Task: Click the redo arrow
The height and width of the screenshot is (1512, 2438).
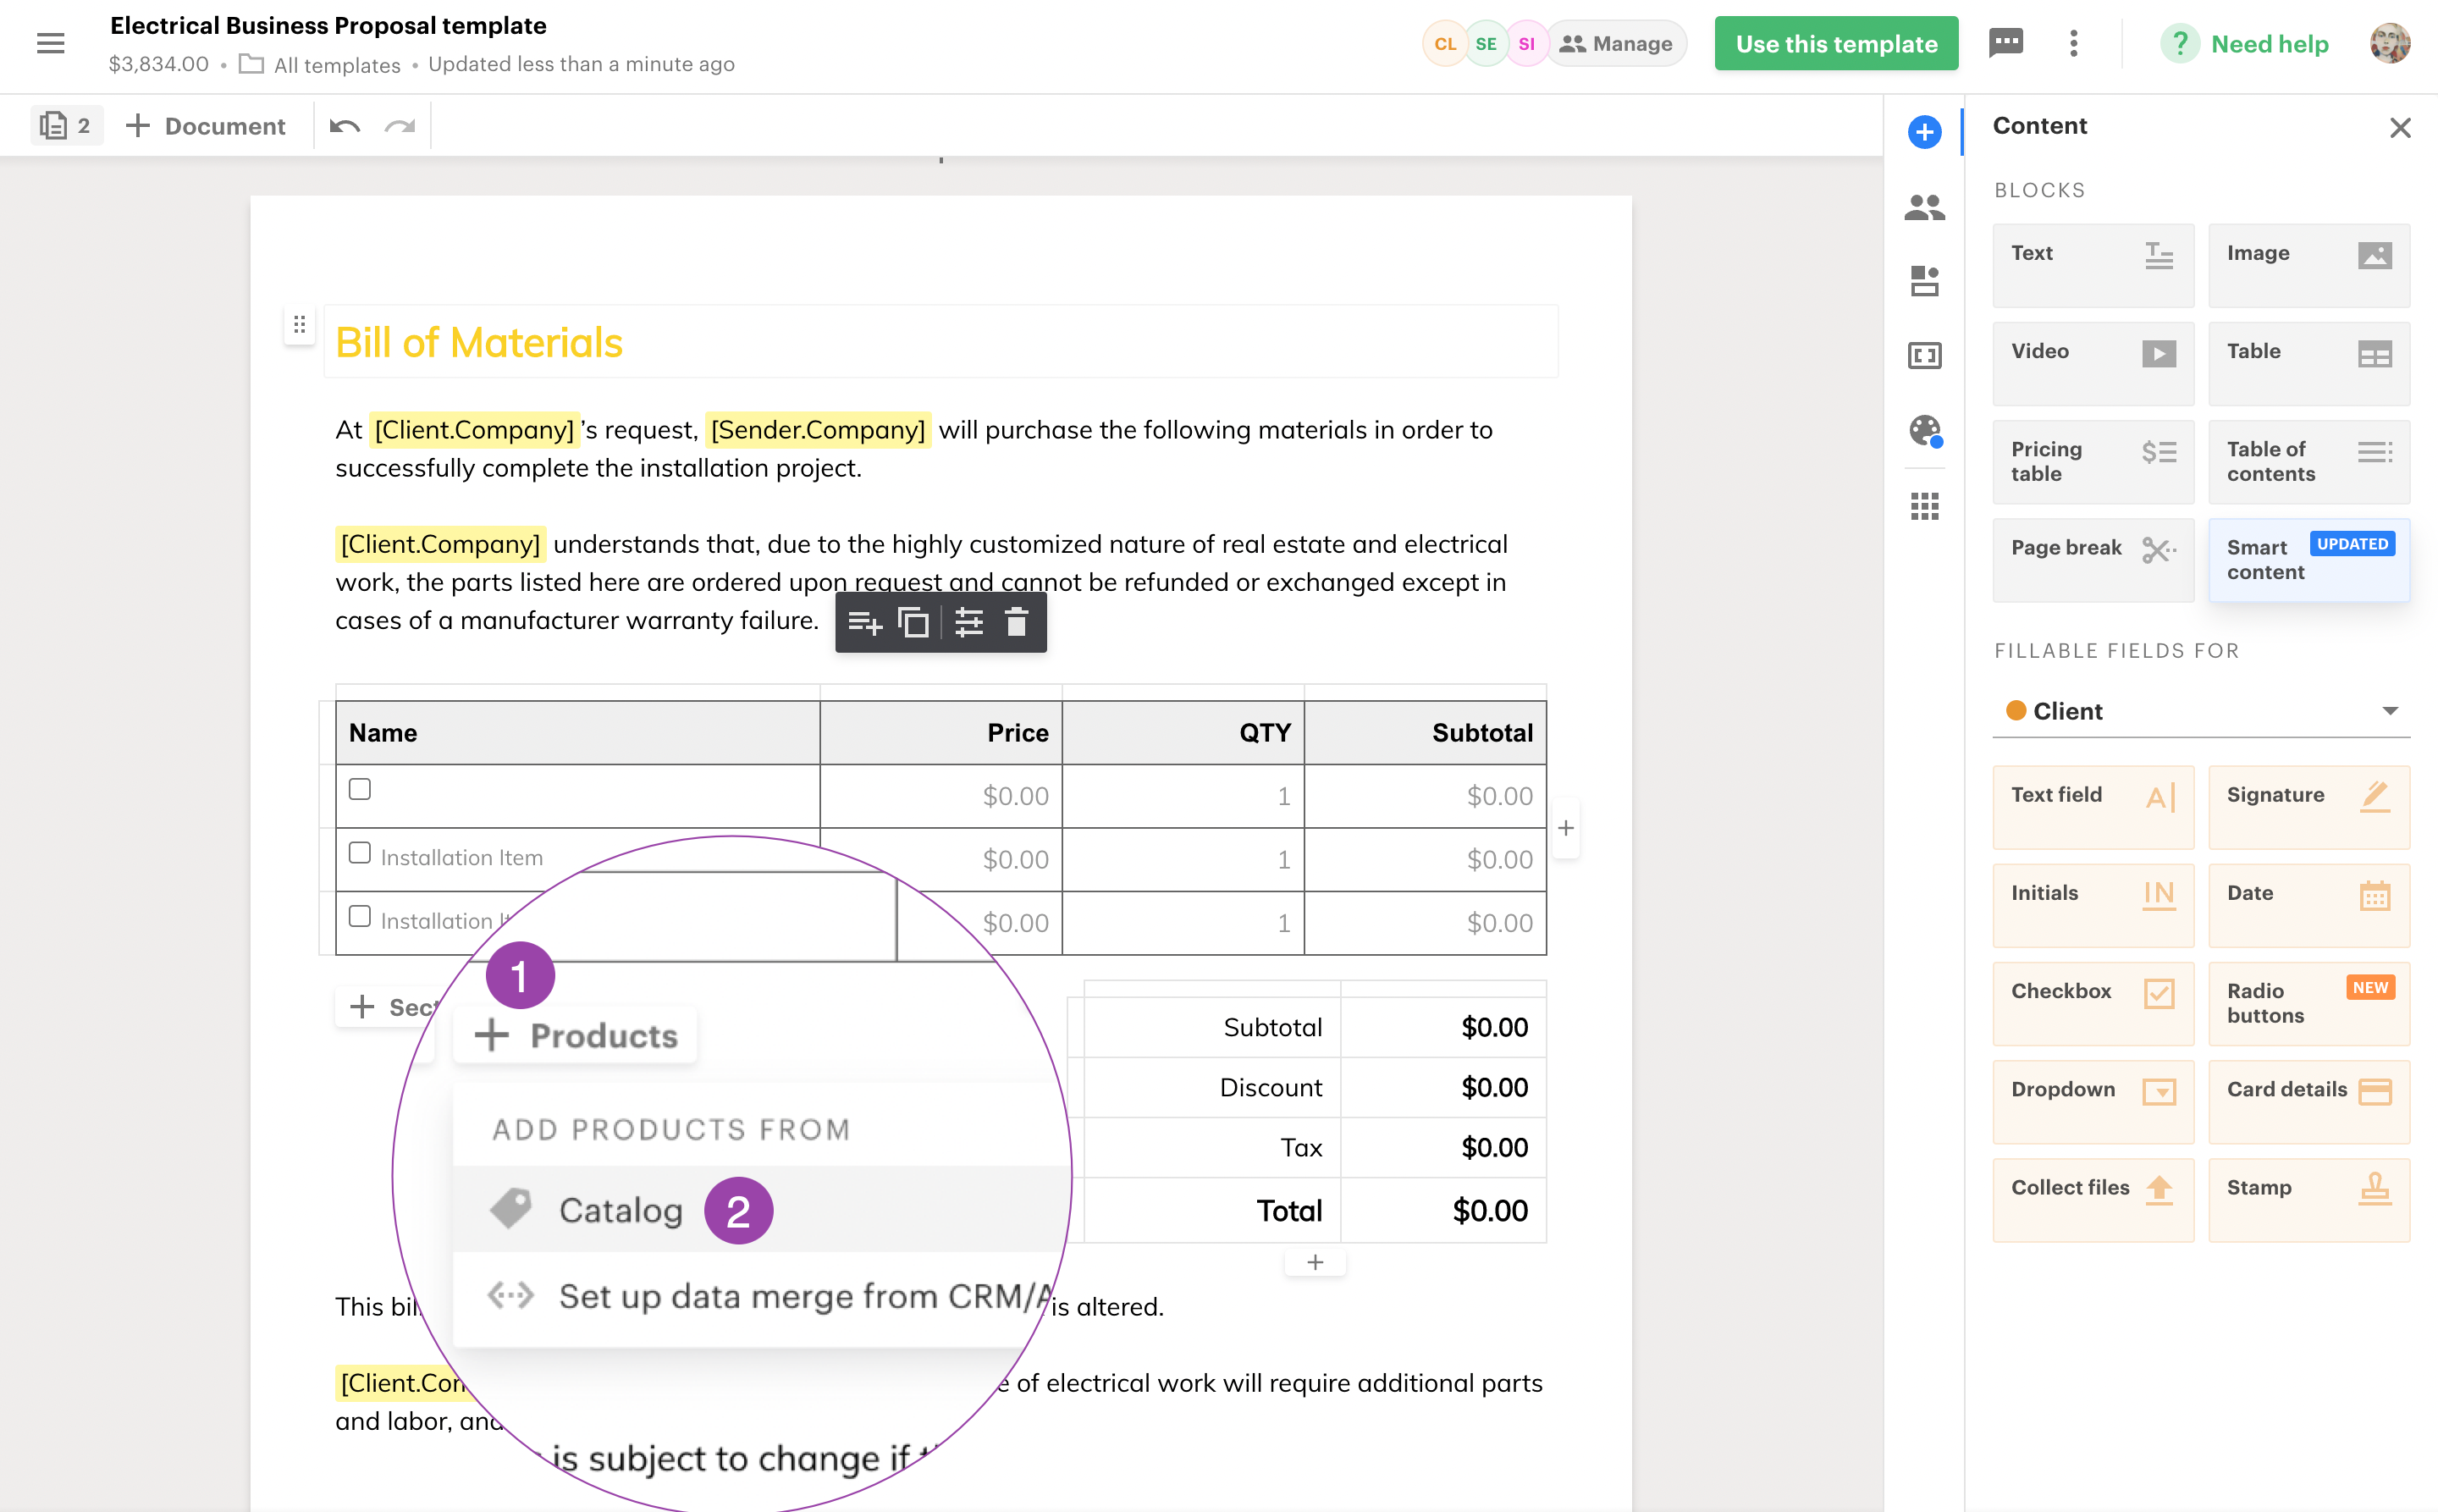Action: pyautogui.click(x=400, y=126)
